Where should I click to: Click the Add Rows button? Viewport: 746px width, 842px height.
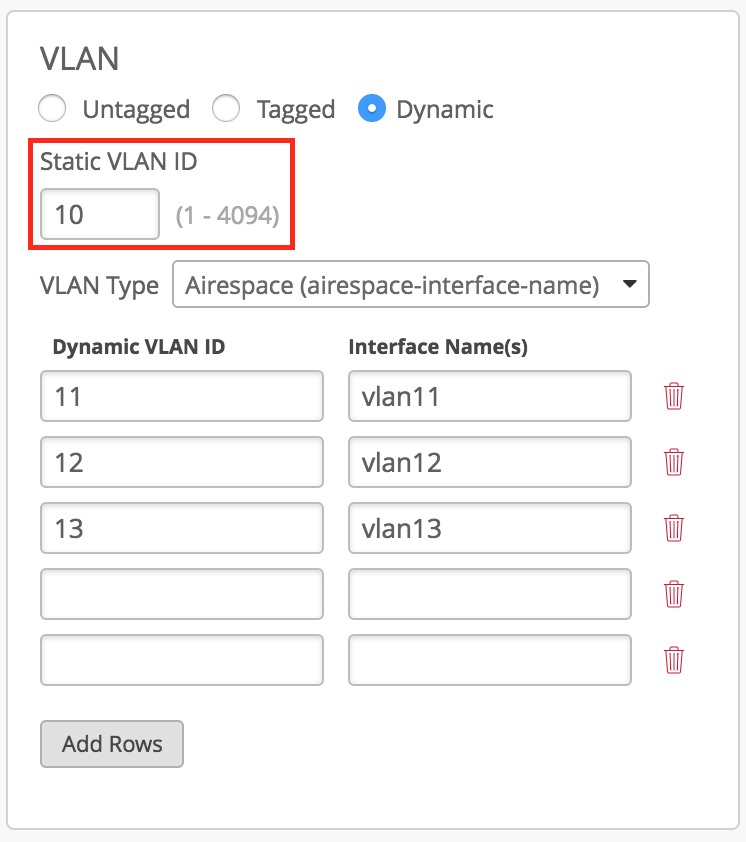click(x=112, y=744)
